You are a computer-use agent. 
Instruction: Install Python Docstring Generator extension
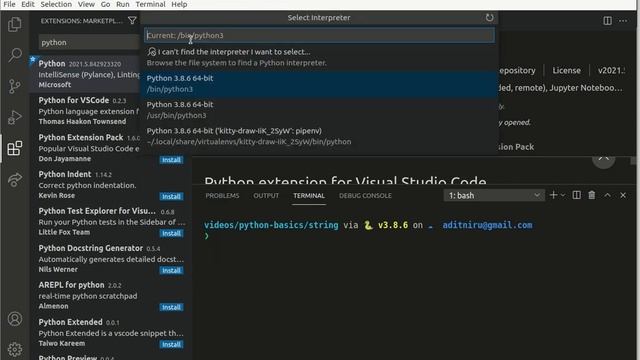tap(171, 270)
